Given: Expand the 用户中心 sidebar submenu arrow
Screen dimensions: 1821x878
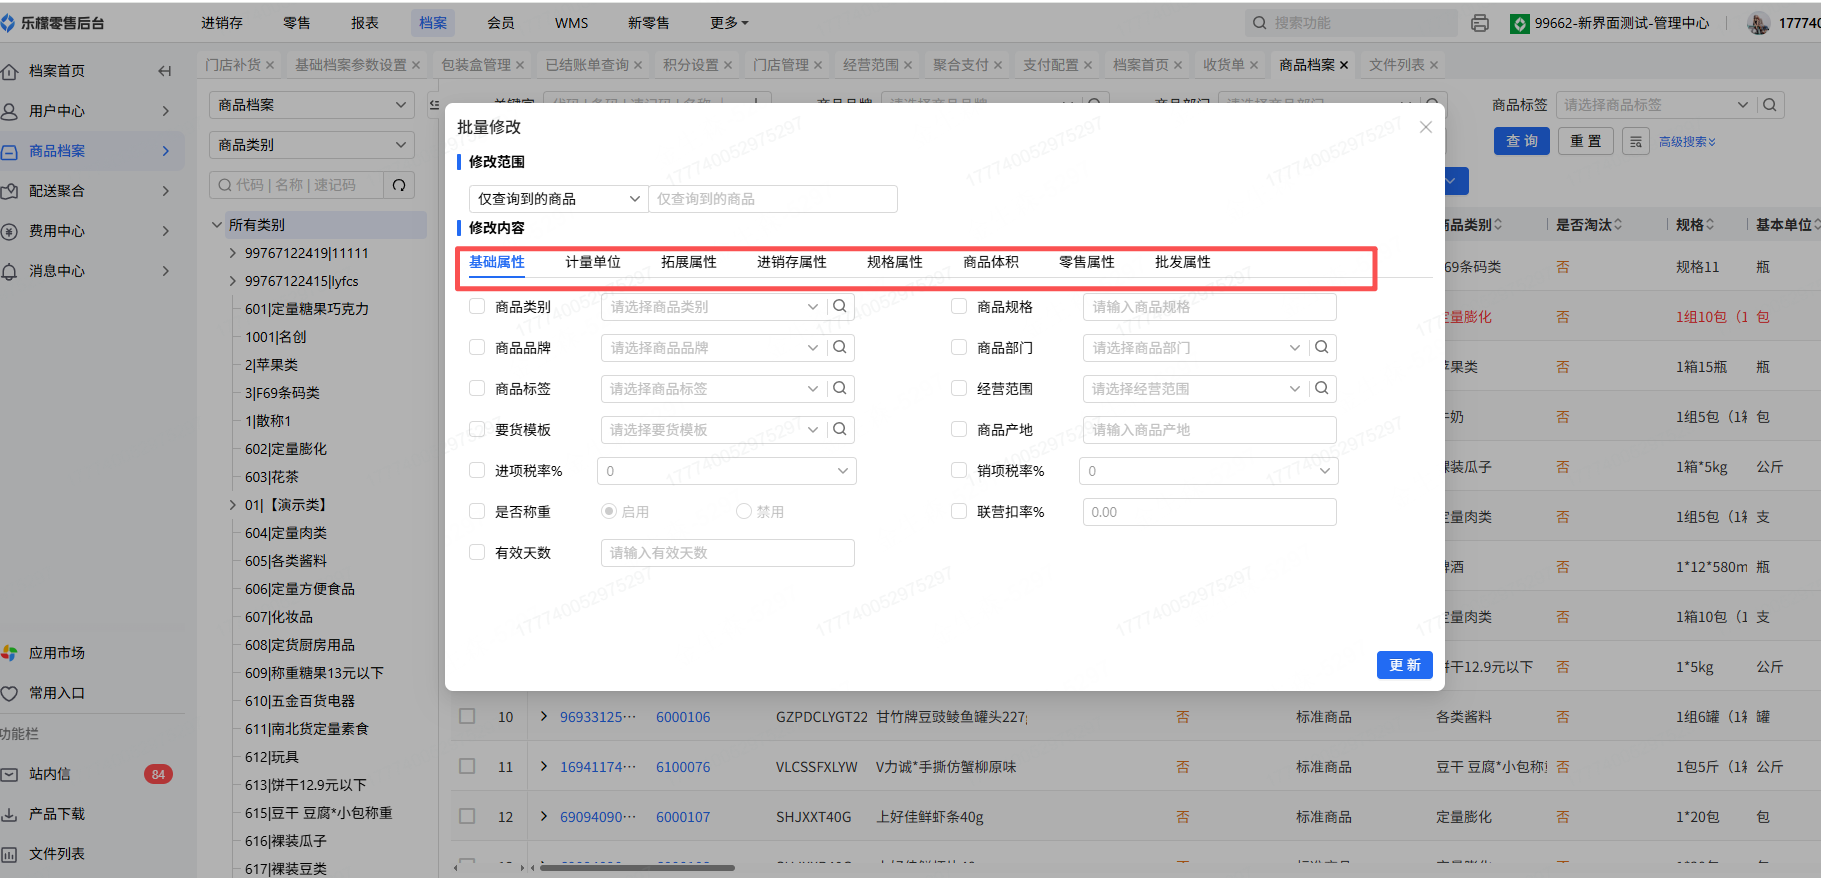Looking at the screenshot, I should pos(166,111).
